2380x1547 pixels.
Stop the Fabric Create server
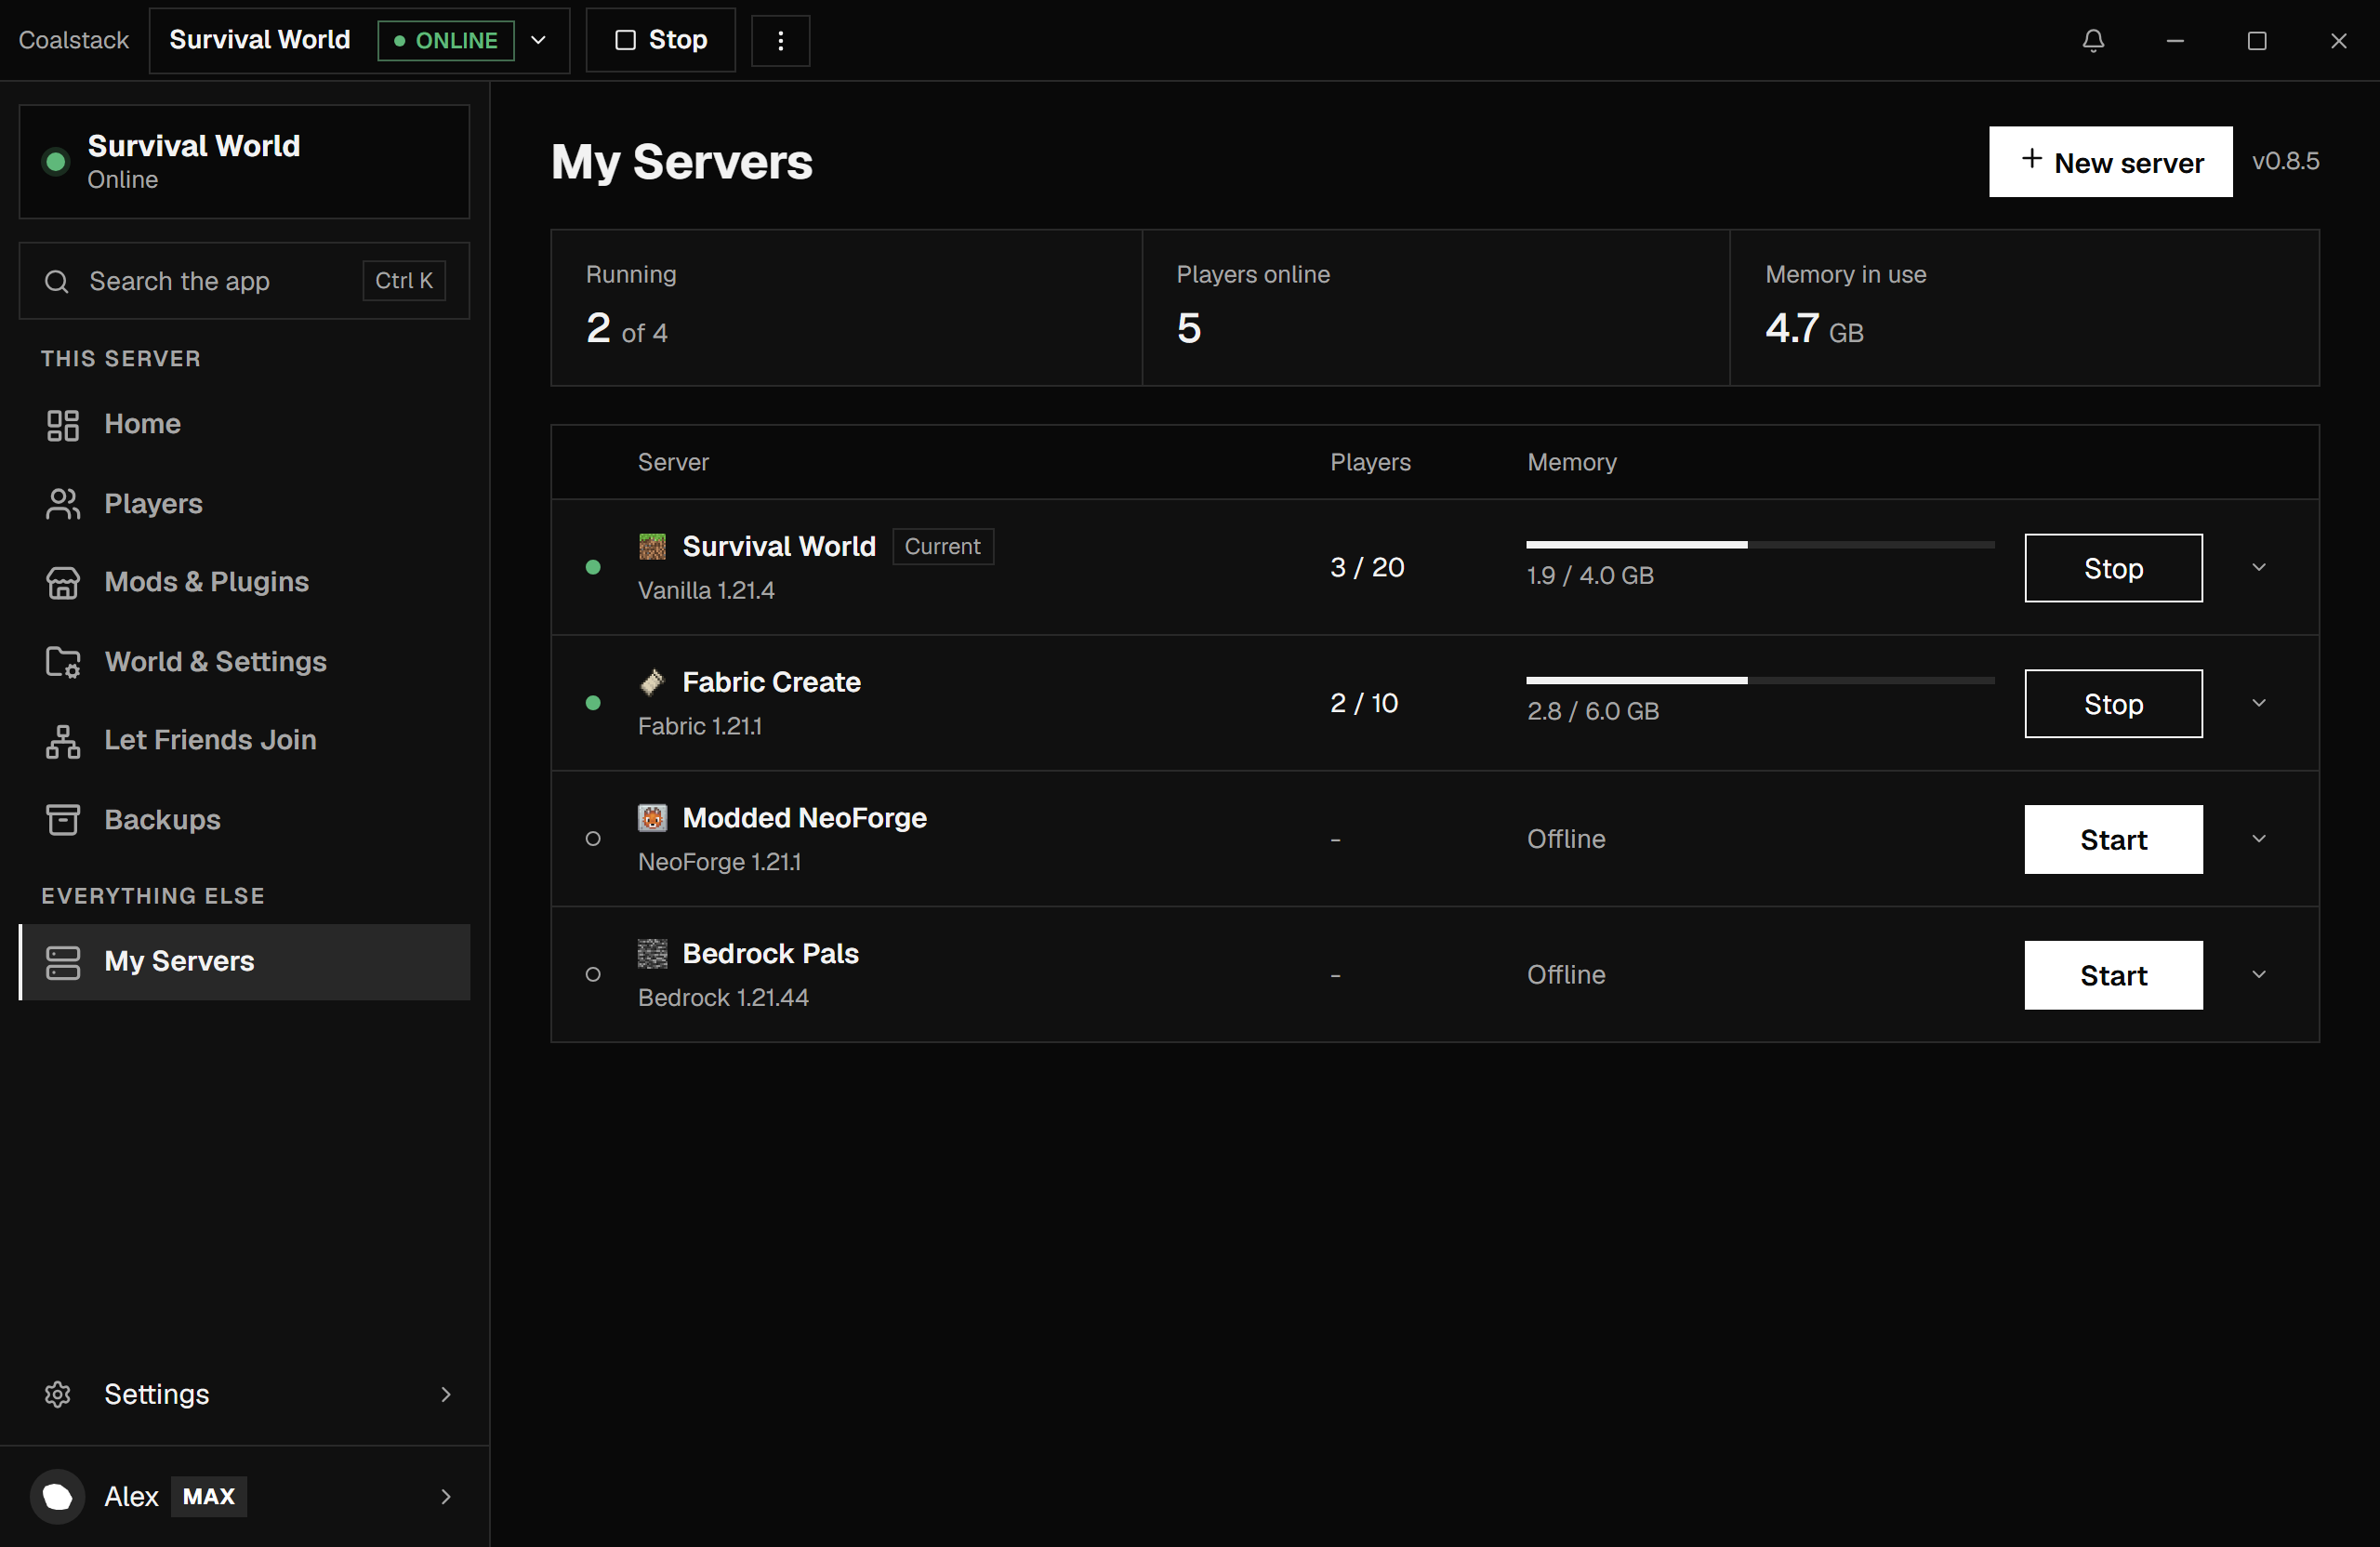click(2113, 704)
